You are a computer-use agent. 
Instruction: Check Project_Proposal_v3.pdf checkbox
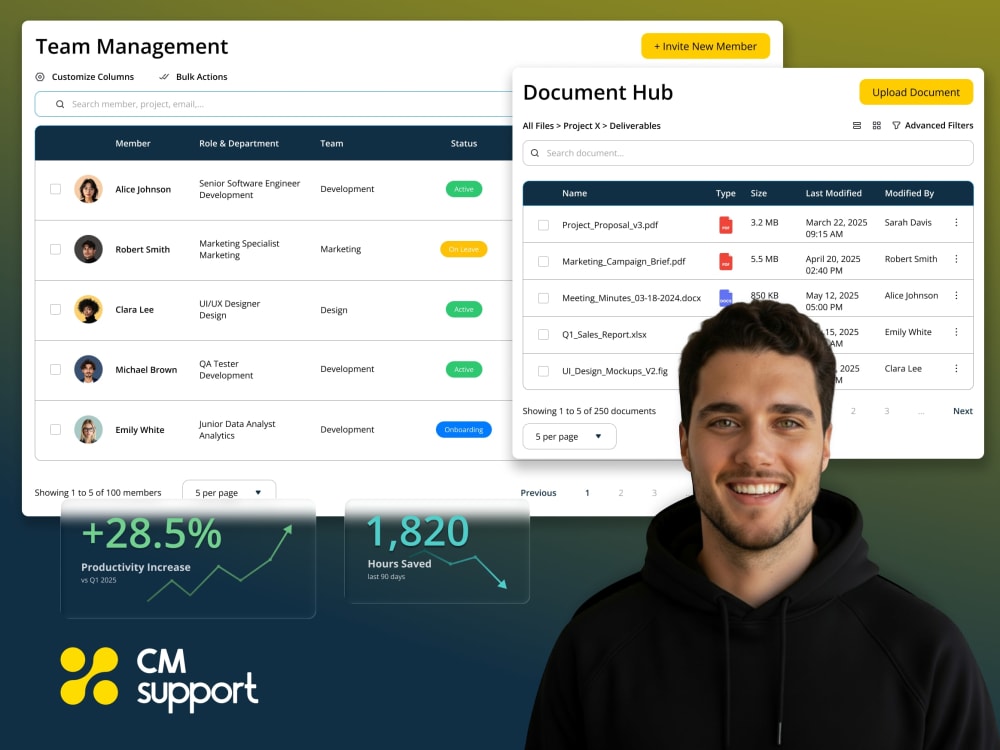(543, 225)
